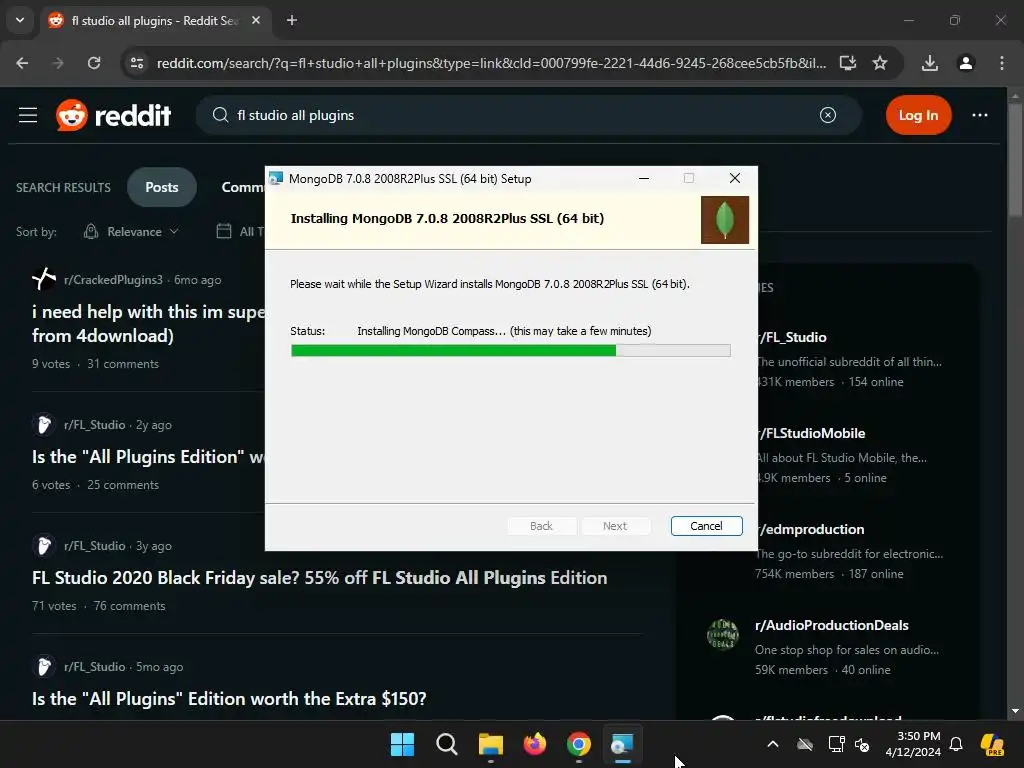Open Reddit more options ellipsis
1024x768 pixels.
[980, 116]
